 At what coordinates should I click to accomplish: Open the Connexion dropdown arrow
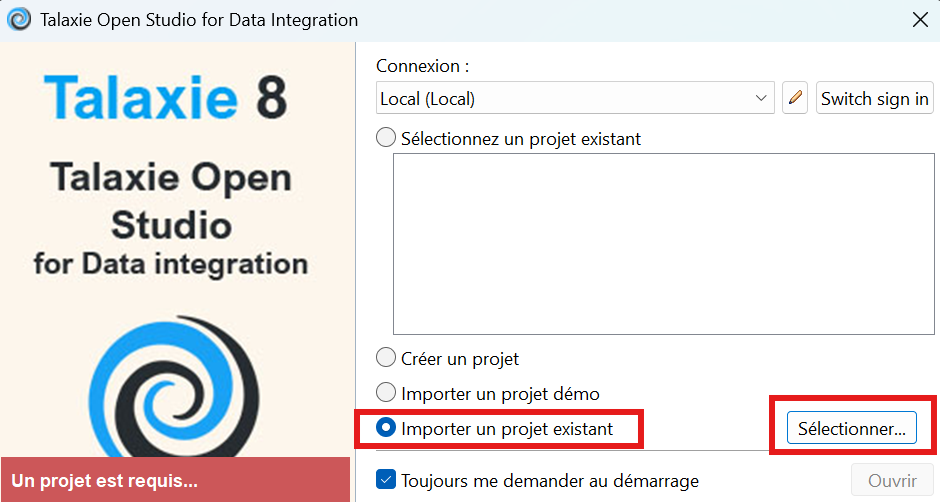[762, 99]
